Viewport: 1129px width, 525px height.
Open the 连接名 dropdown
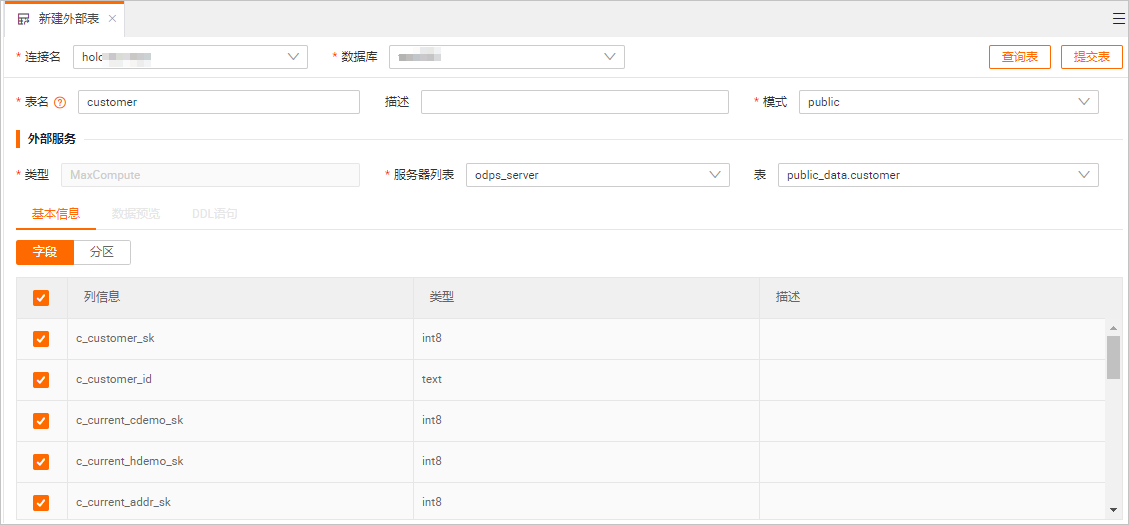(x=190, y=57)
